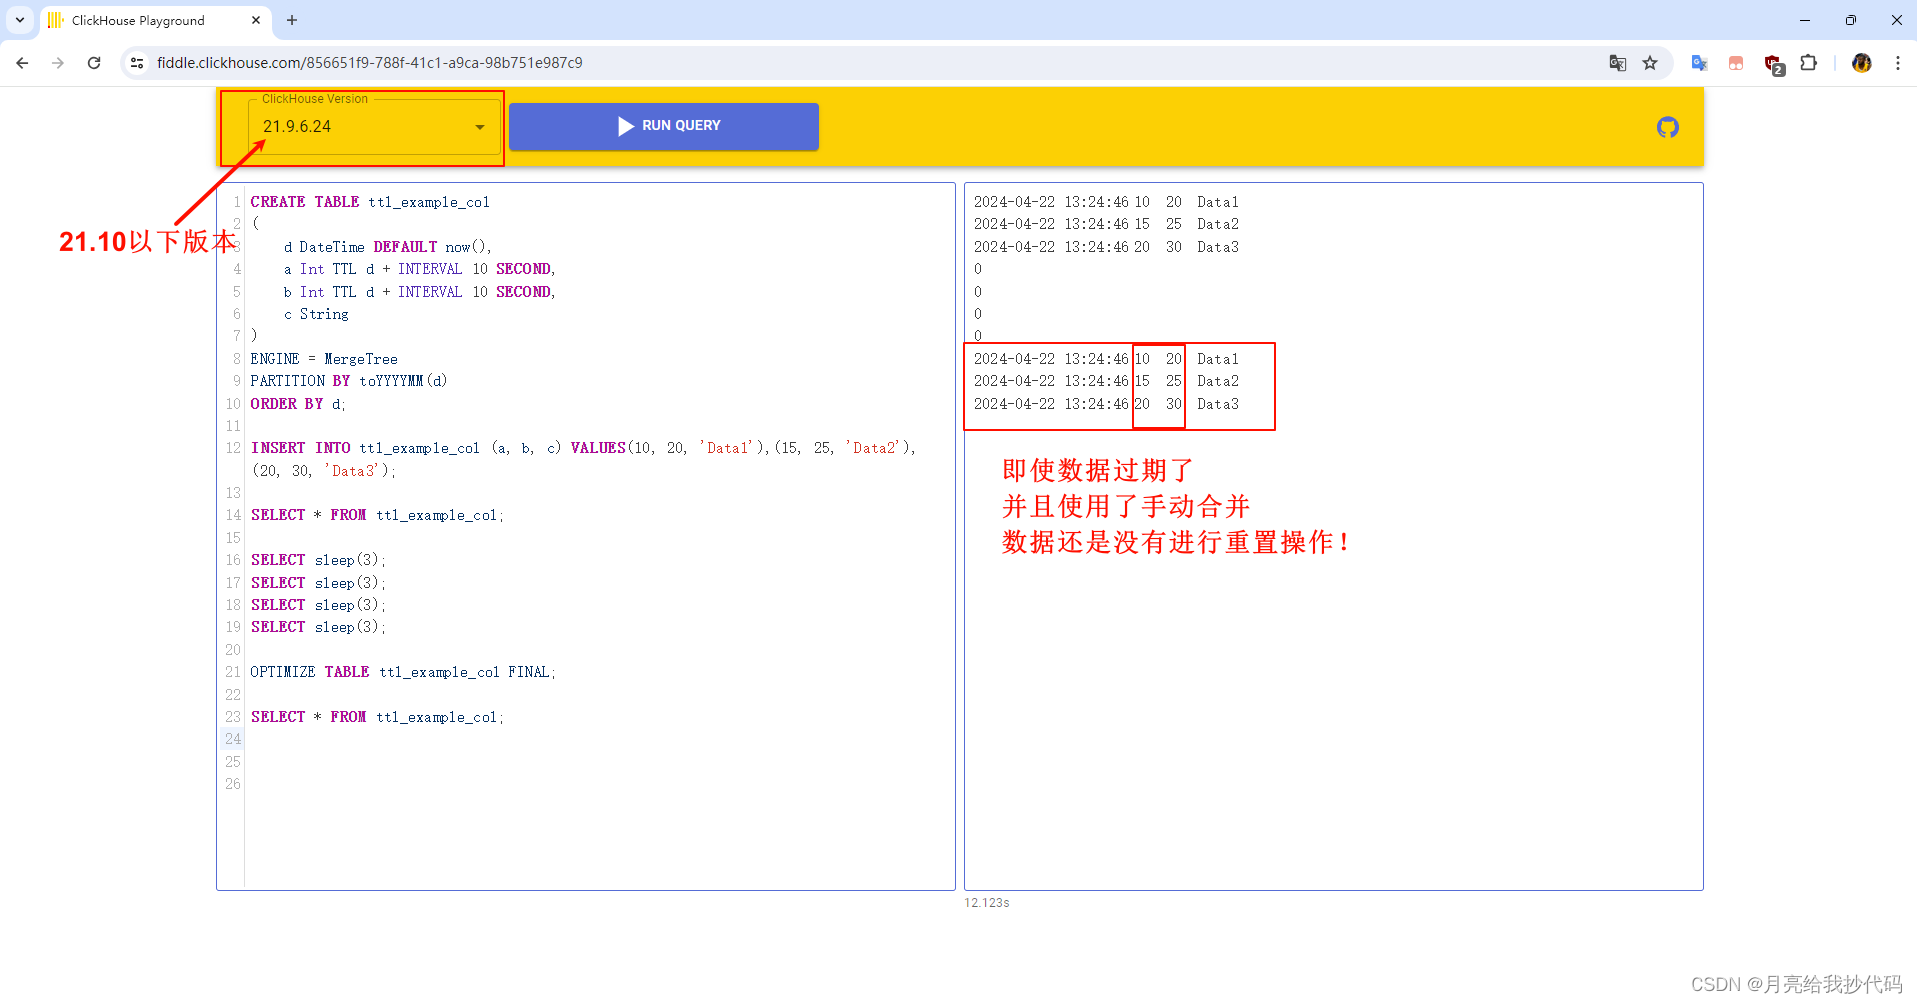
Task: Open the Google Translate extension
Action: pos(1699,63)
